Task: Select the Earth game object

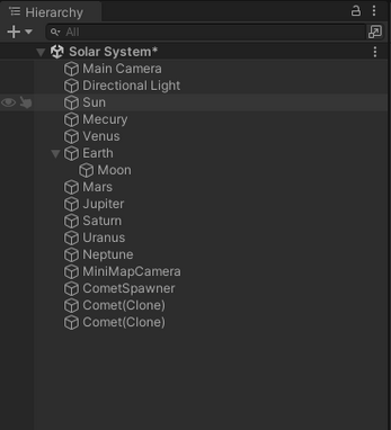Action: coord(98,153)
